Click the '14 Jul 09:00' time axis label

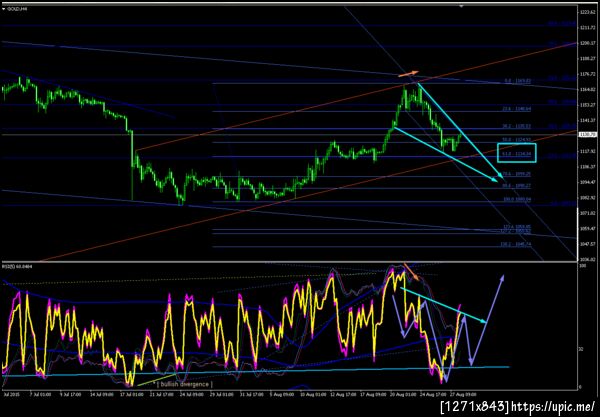[x=102, y=394]
